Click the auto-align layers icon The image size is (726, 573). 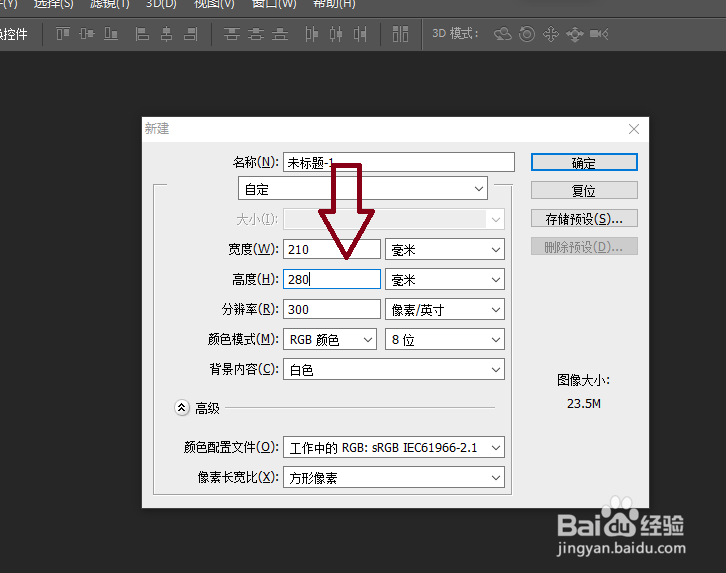(x=401, y=34)
